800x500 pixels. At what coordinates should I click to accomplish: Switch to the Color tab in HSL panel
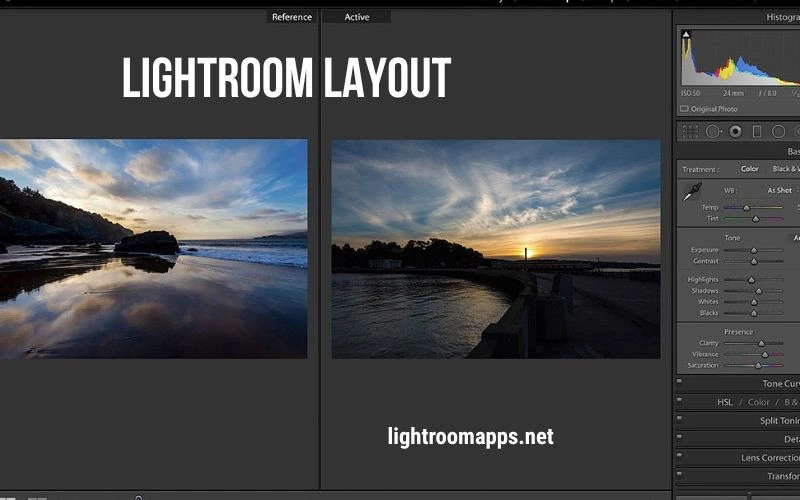click(x=758, y=402)
